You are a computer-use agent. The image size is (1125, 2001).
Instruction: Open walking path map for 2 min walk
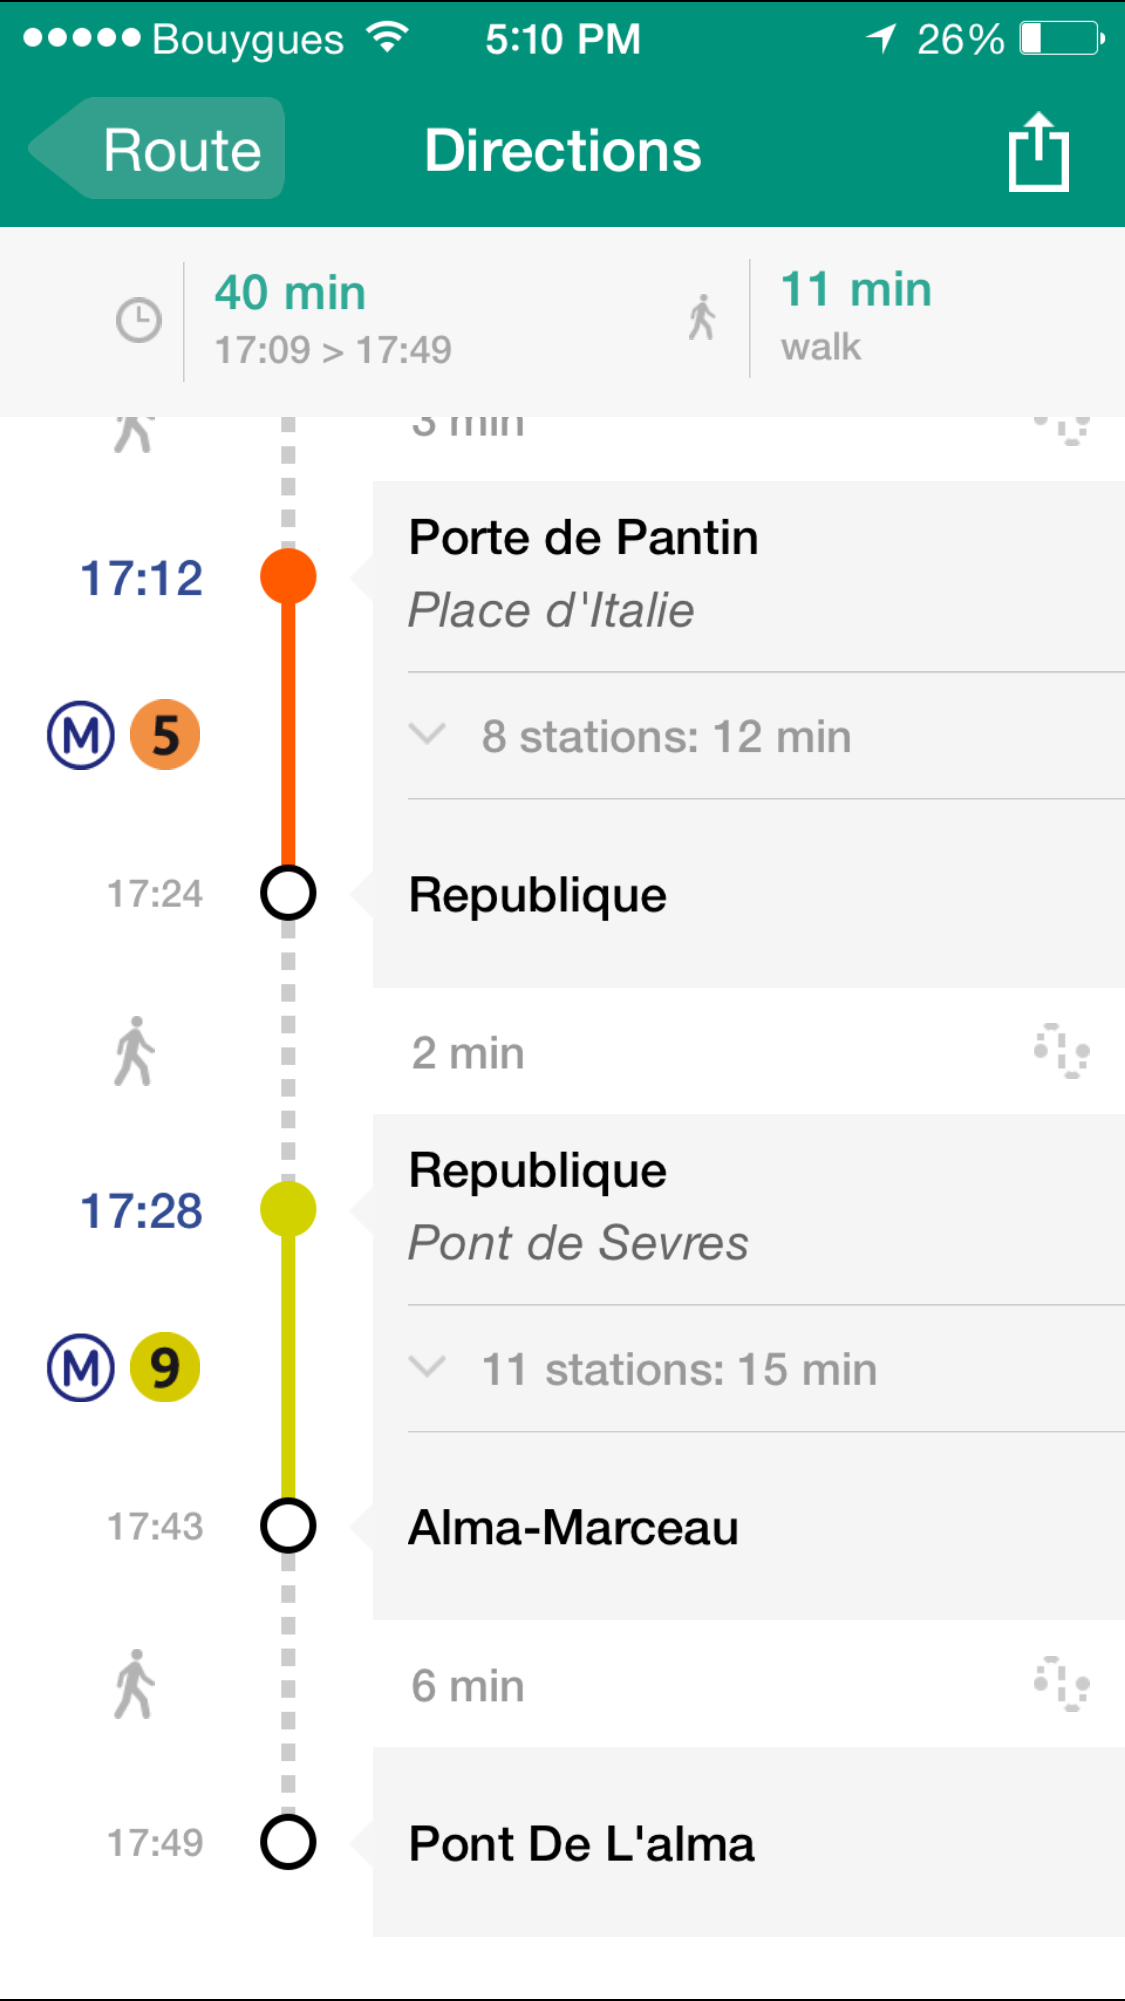[x=1061, y=1052]
